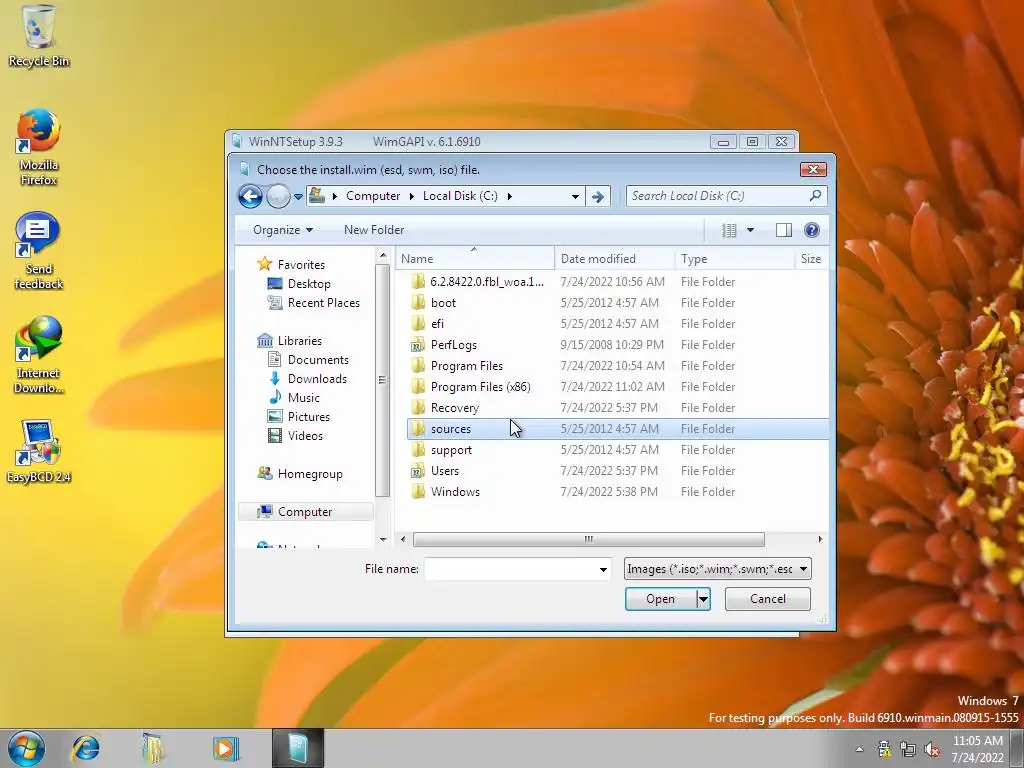Open the Action Center tray icon
Image resolution: width=1024 pixels, height=768 pixels.
(x=884, y=749)
